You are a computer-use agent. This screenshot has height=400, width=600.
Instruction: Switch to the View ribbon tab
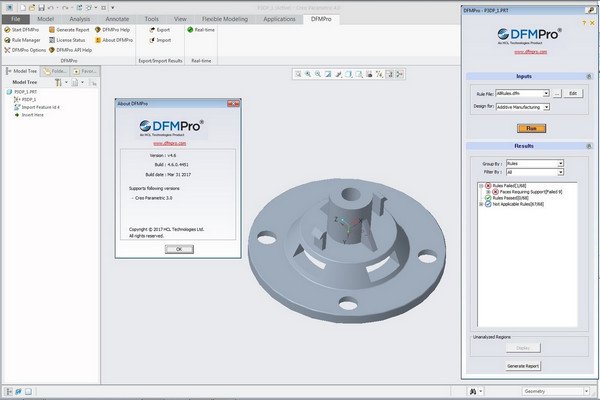coord(180,19)
